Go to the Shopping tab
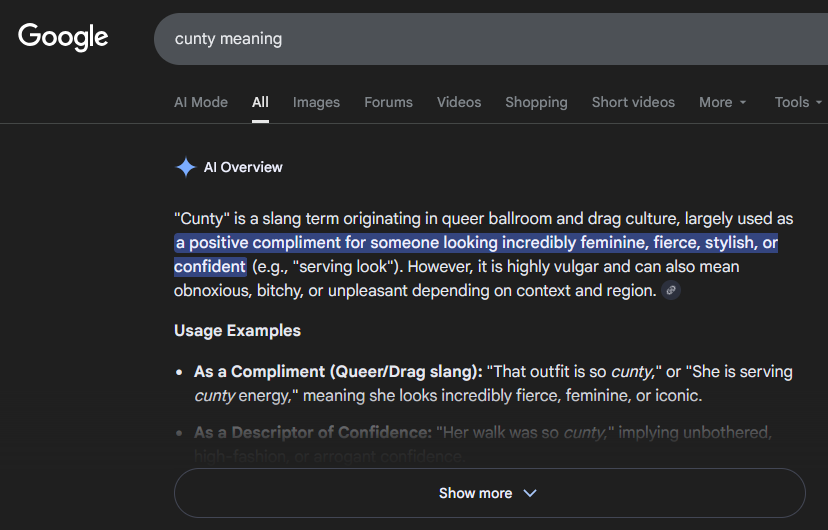Image resolution: width=828 pixels, height=530 pixels. click(536, 102)
